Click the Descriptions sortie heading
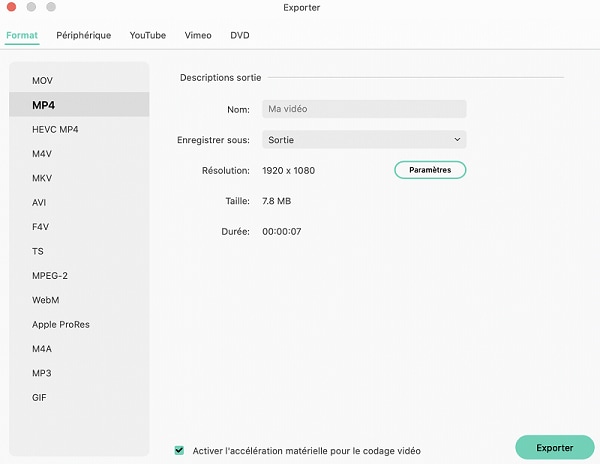600x464 pixels. point(220,78)
